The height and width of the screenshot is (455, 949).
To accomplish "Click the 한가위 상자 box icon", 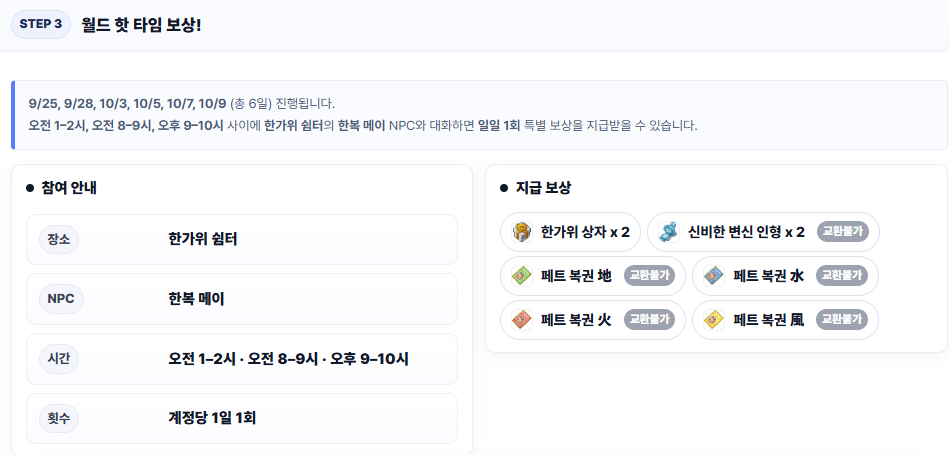I will click(x=522, y=232).
